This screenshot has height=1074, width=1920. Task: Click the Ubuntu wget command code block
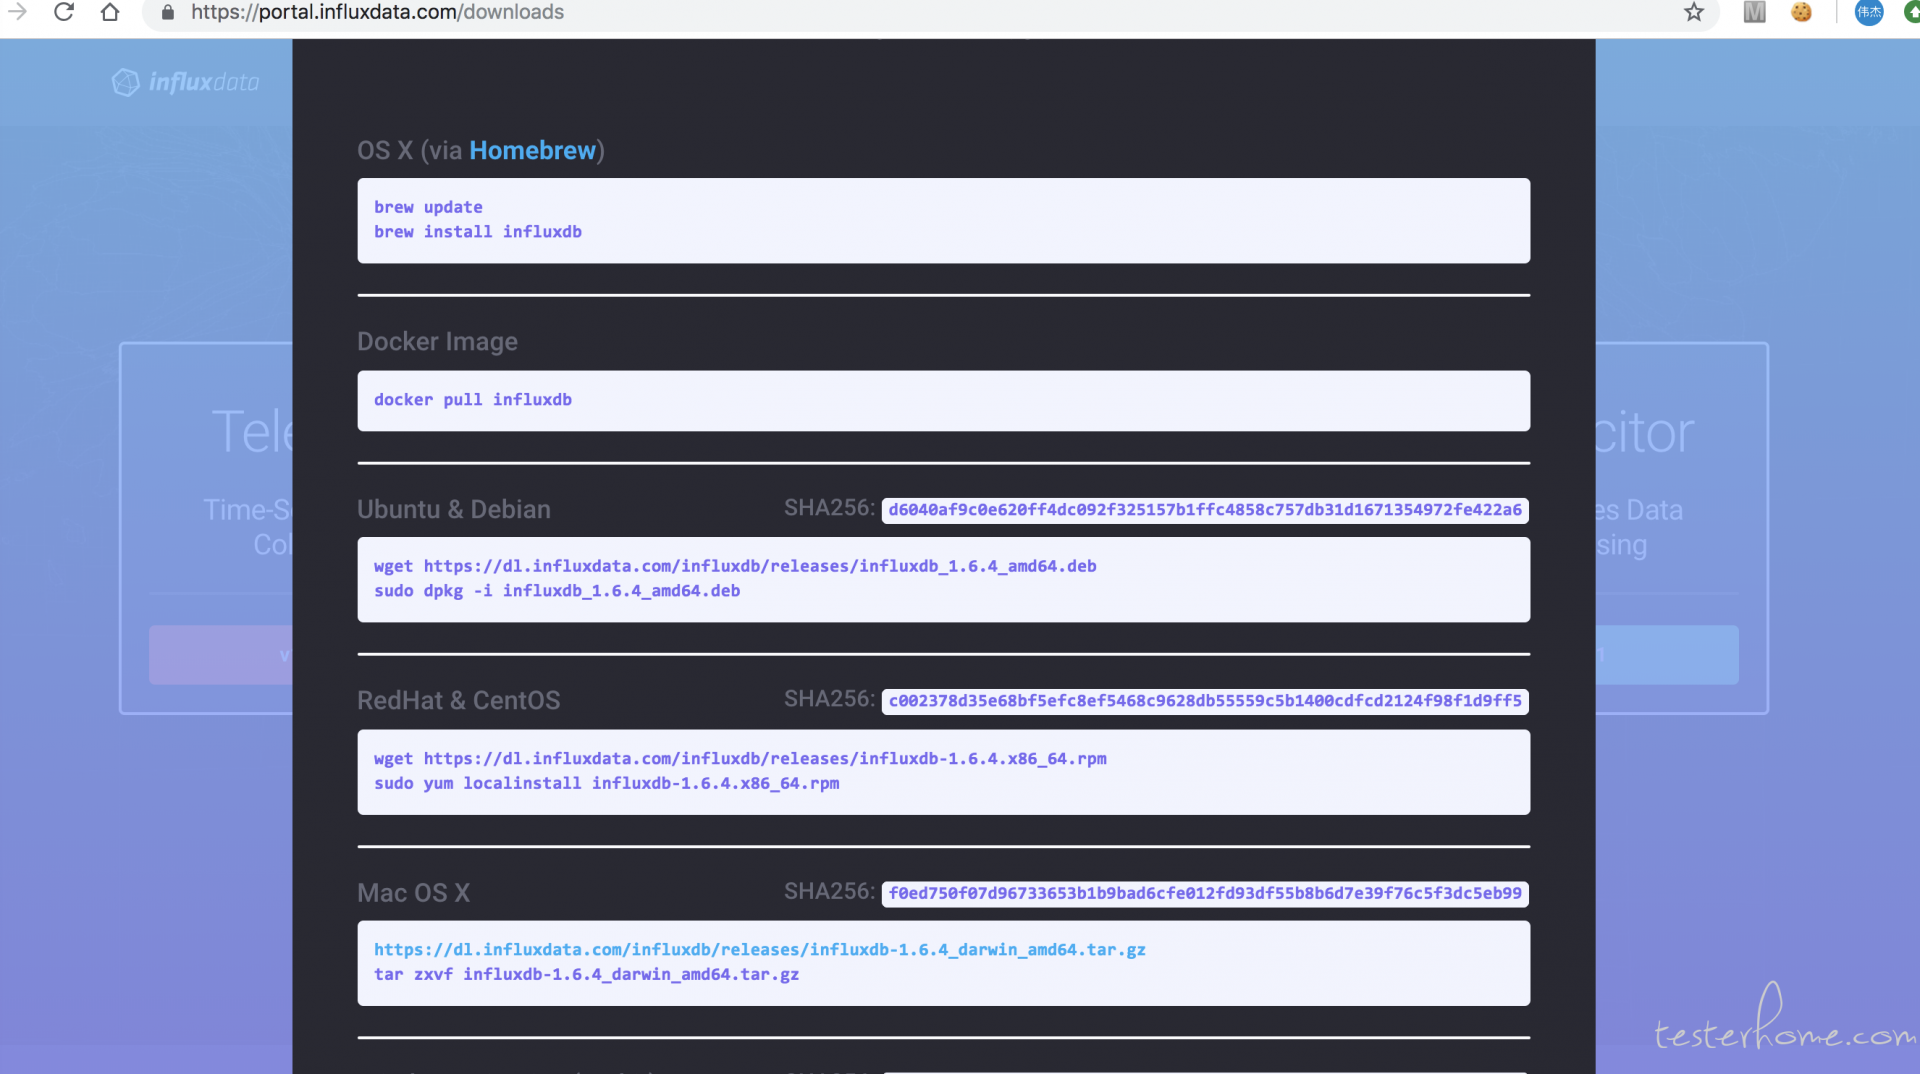point(943,579)
